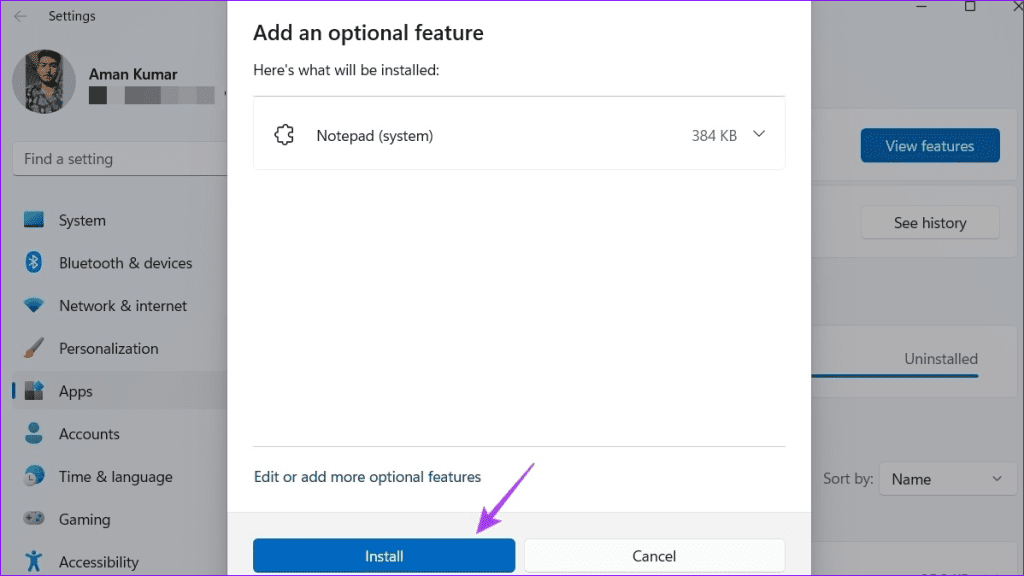Viewport: 1024px width, 576px height.
Task: Open System settings from the sidebar
Action: [81, 220]
